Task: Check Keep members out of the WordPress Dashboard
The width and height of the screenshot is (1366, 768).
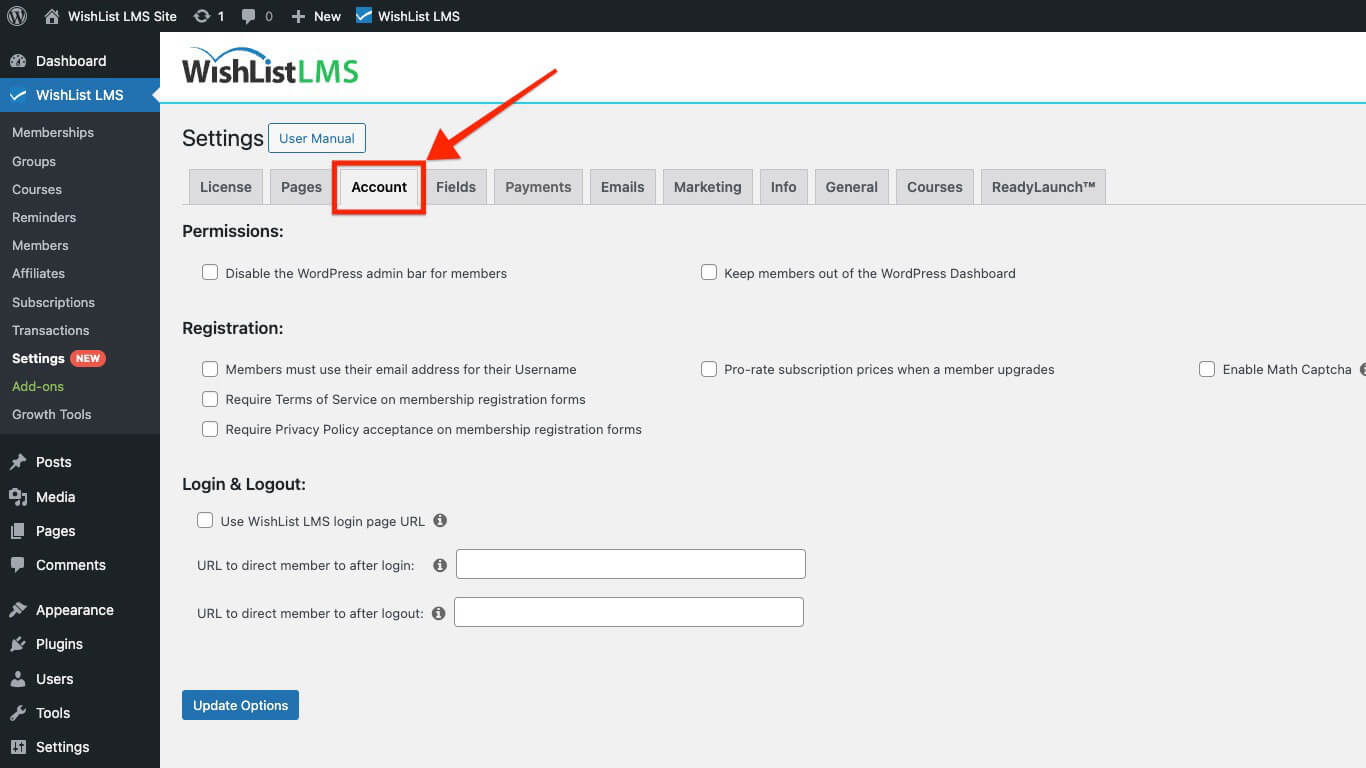Action: [x=709, y=272]
